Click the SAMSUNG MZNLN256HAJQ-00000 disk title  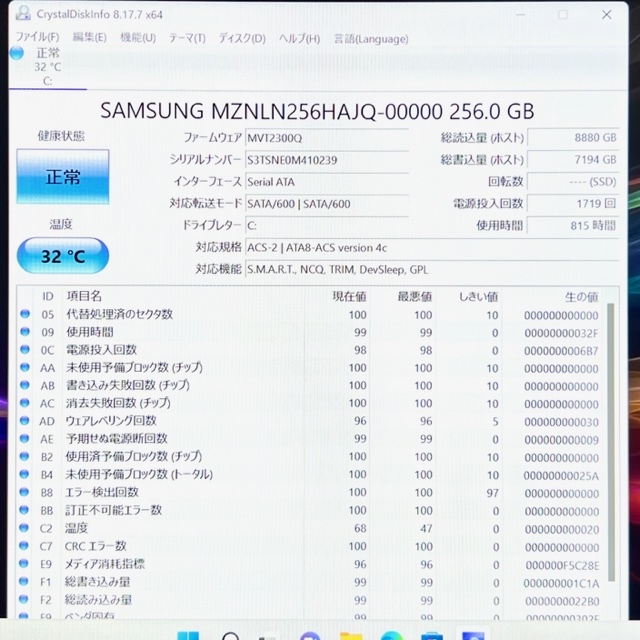317,111
